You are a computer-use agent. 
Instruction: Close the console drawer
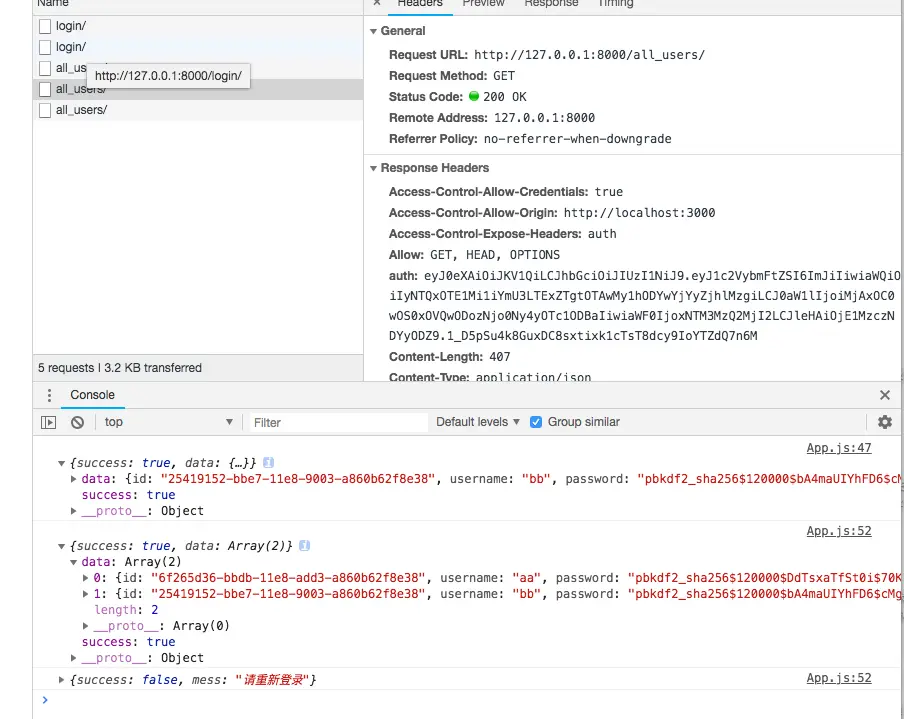point(885,395)
